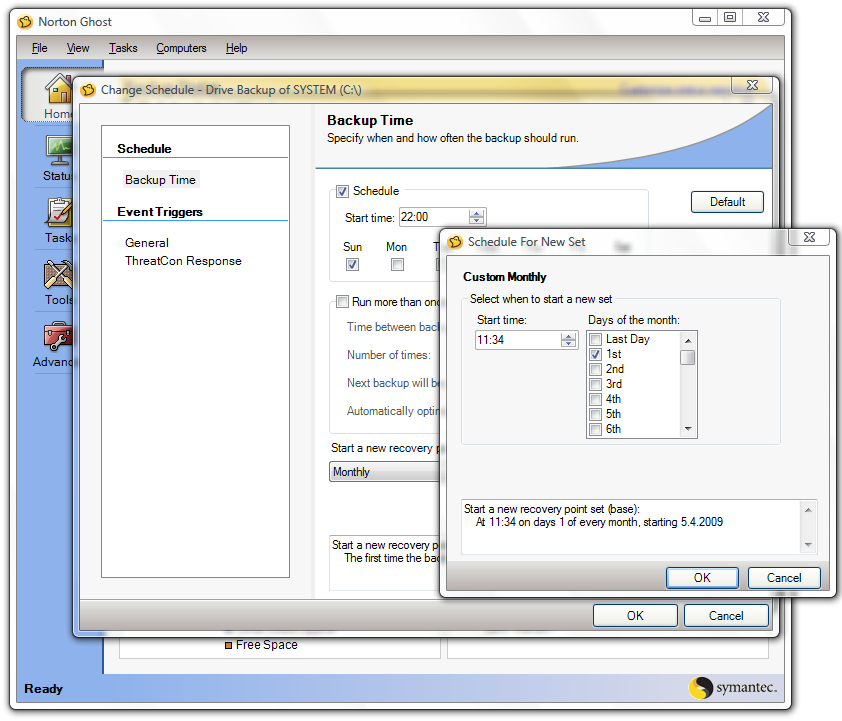Viewport: 842px width, 721px height.
Task: Open the Tasks menu
Action: coord(123,48)
